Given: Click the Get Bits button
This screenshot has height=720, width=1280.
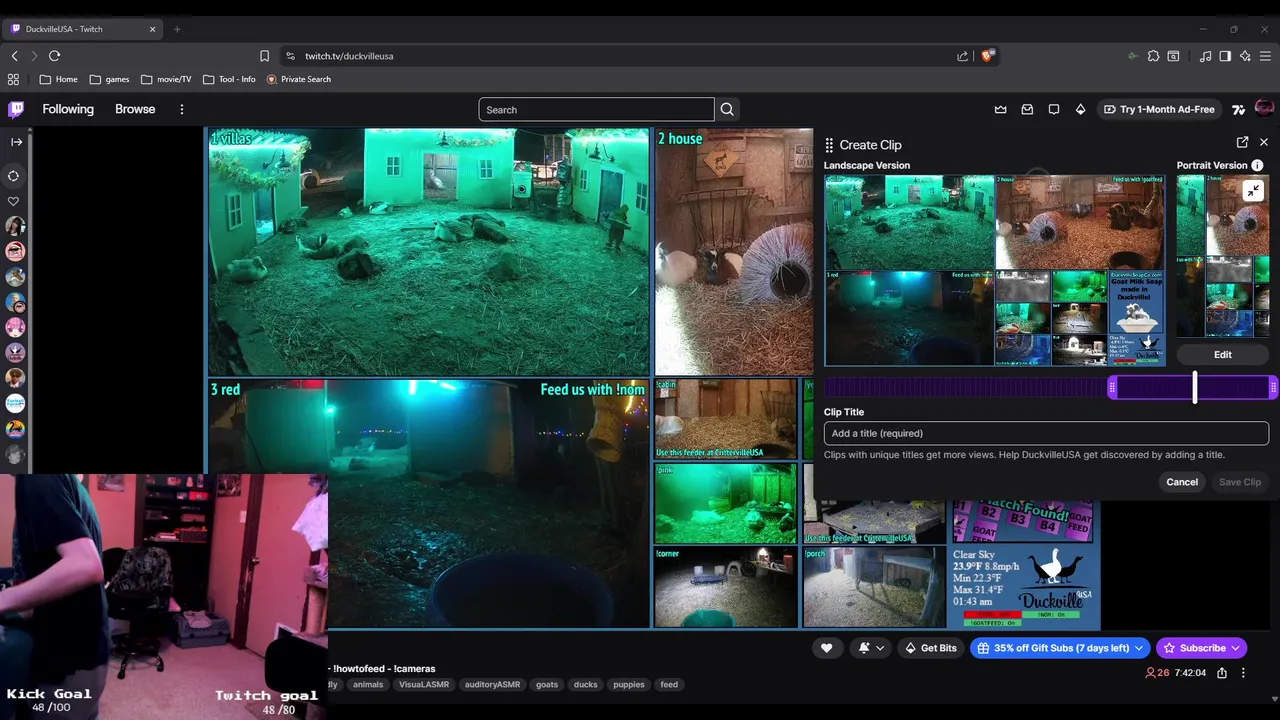Looking at the screenshot, I should (930, 648).
